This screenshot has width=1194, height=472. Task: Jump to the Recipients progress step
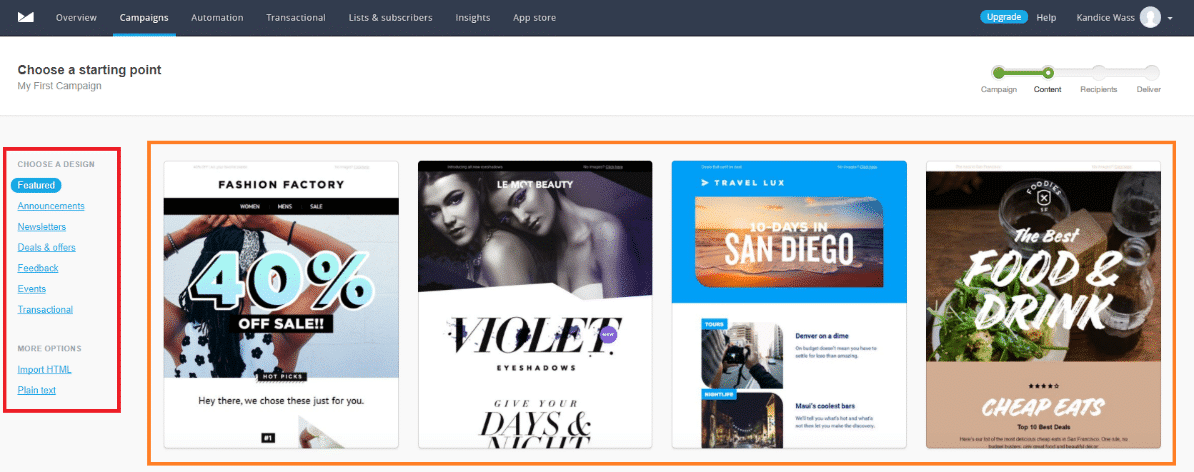tap(1099, 73)
